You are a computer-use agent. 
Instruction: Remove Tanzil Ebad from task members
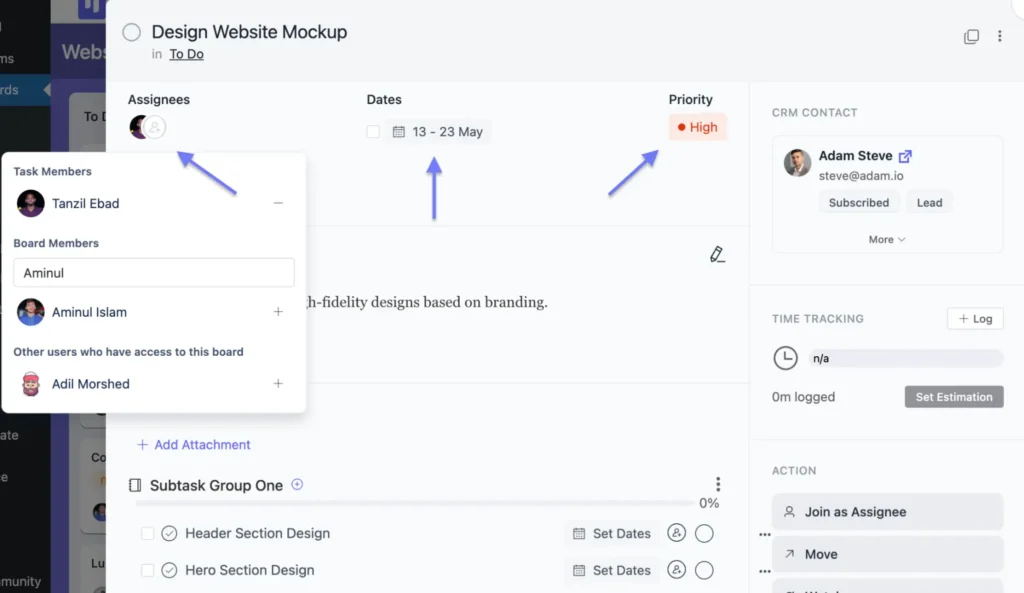278,203
